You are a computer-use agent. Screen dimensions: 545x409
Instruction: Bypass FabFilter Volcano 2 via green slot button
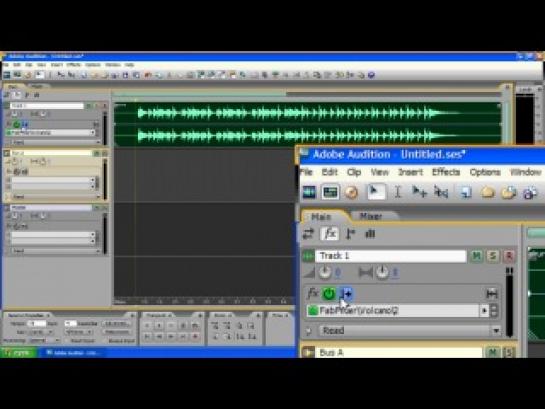(x=313, y=311)
